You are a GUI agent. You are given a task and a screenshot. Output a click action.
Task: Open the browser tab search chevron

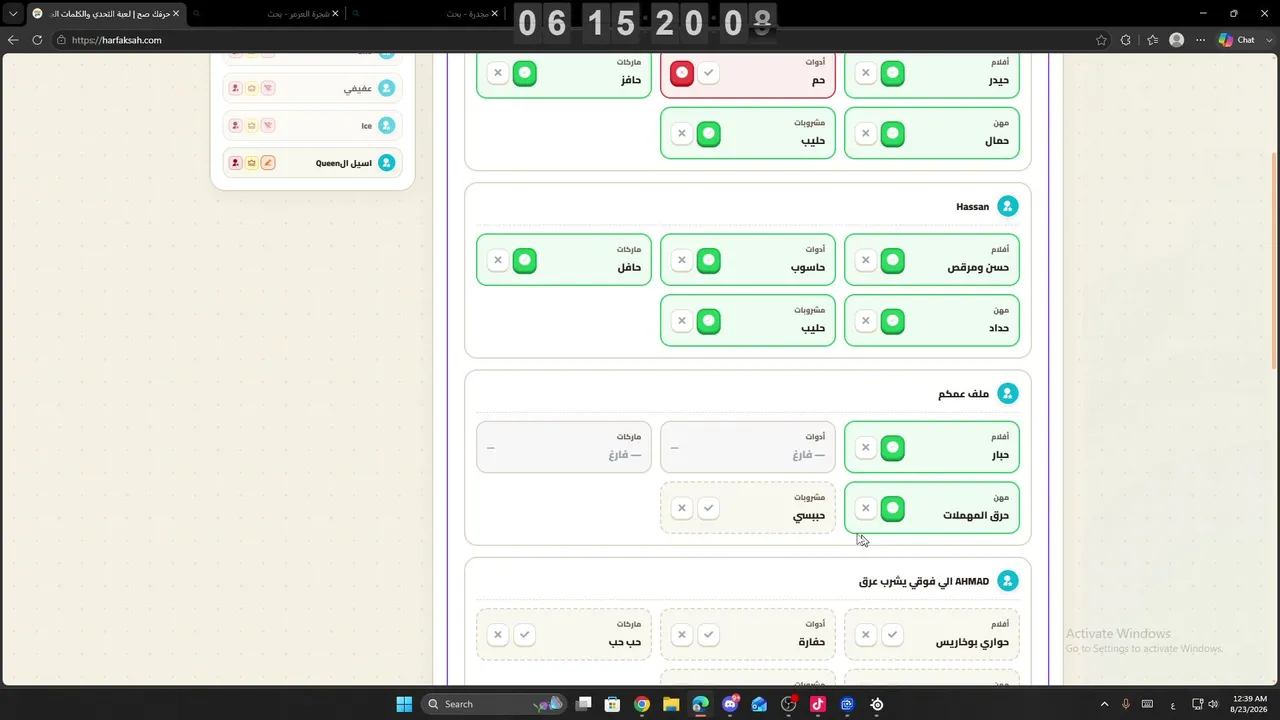(13, 14)
